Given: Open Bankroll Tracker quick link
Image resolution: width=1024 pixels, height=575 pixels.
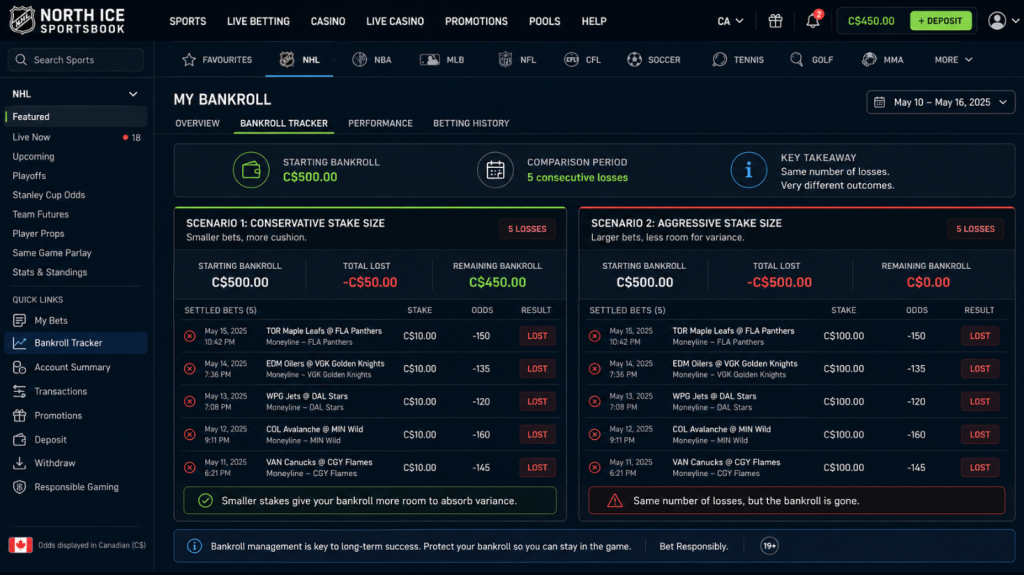Looking at the screenshot, I should click(x=76, y=343).
